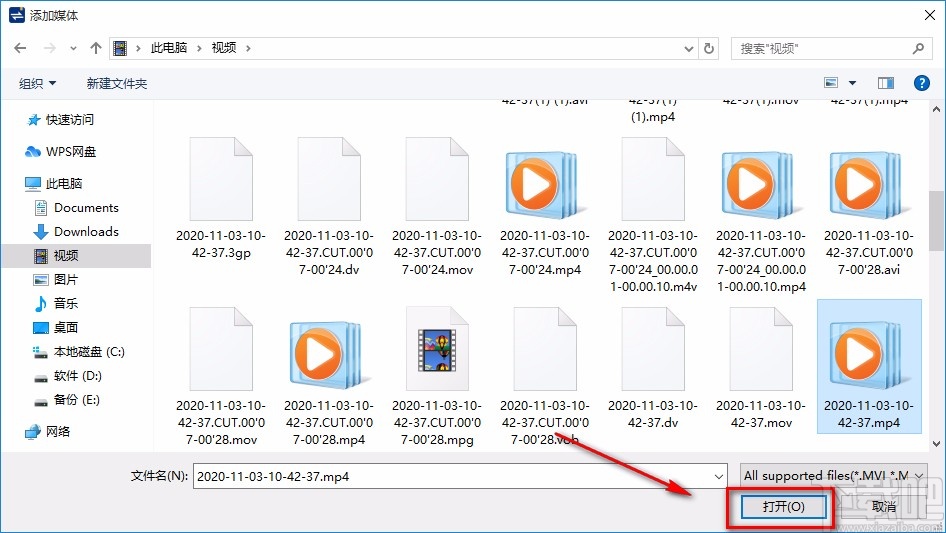Open the recent locations dropdown arrow

(73, 48)
